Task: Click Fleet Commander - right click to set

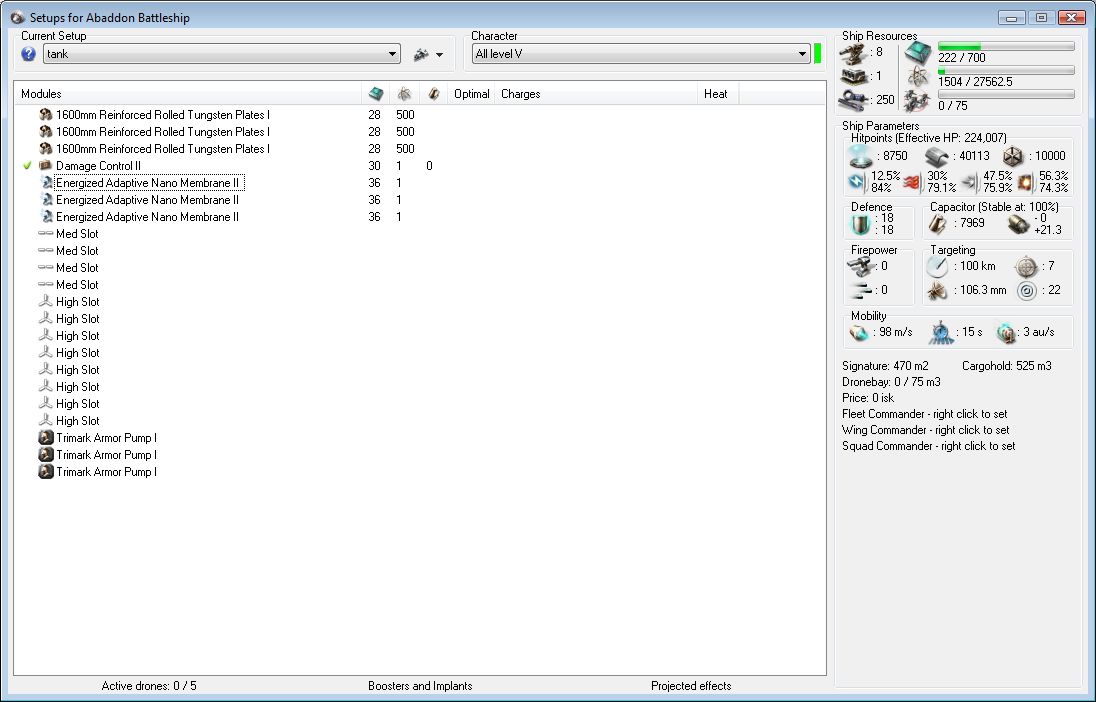Action: [925, 414]
